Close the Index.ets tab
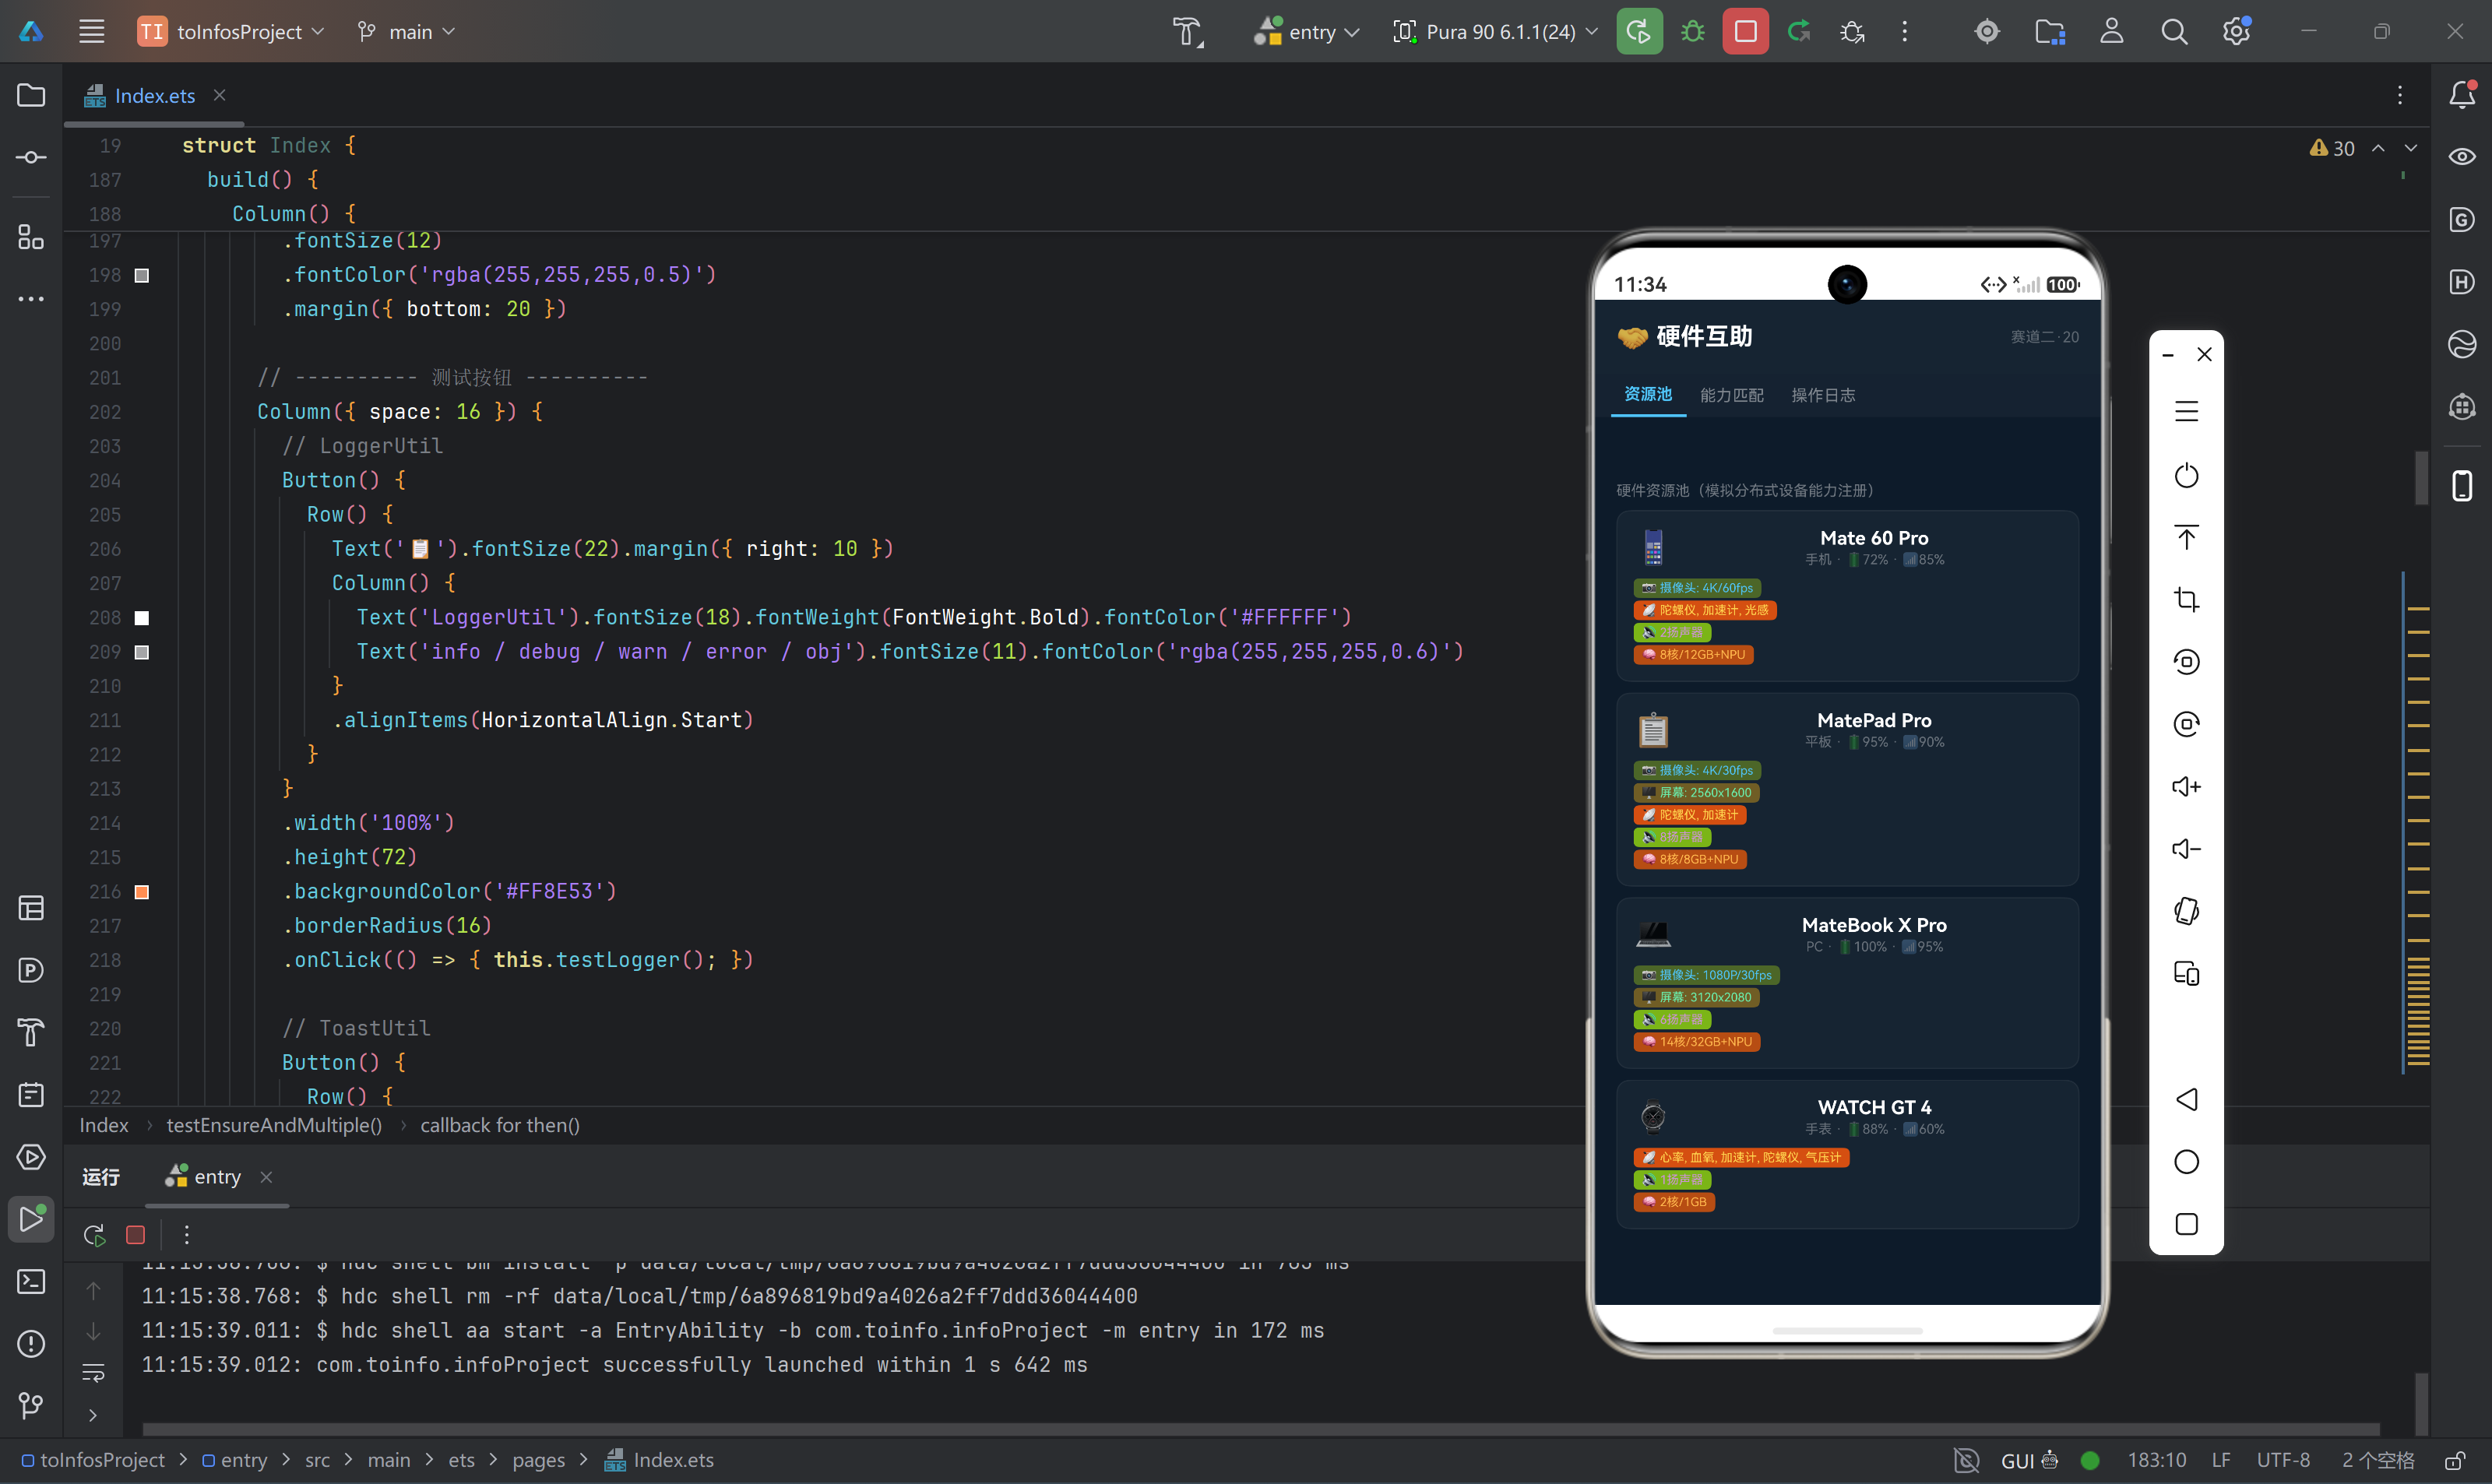Screen dimensions: 2492x1484 pos(220,95)
